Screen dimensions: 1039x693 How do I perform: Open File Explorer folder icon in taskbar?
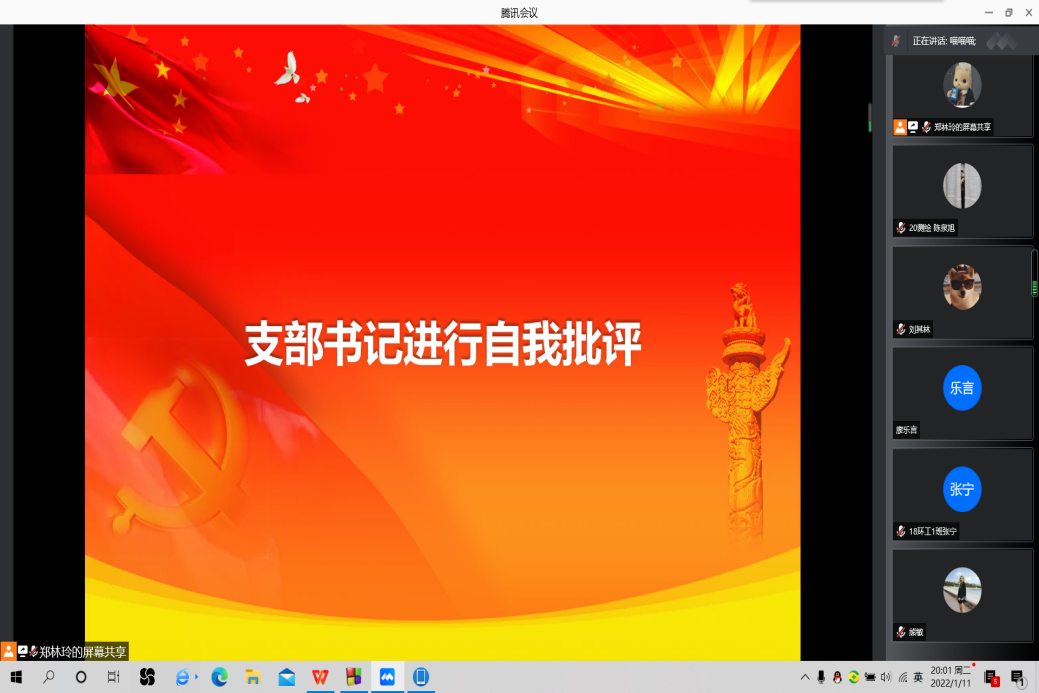click(x=253, y=677)
